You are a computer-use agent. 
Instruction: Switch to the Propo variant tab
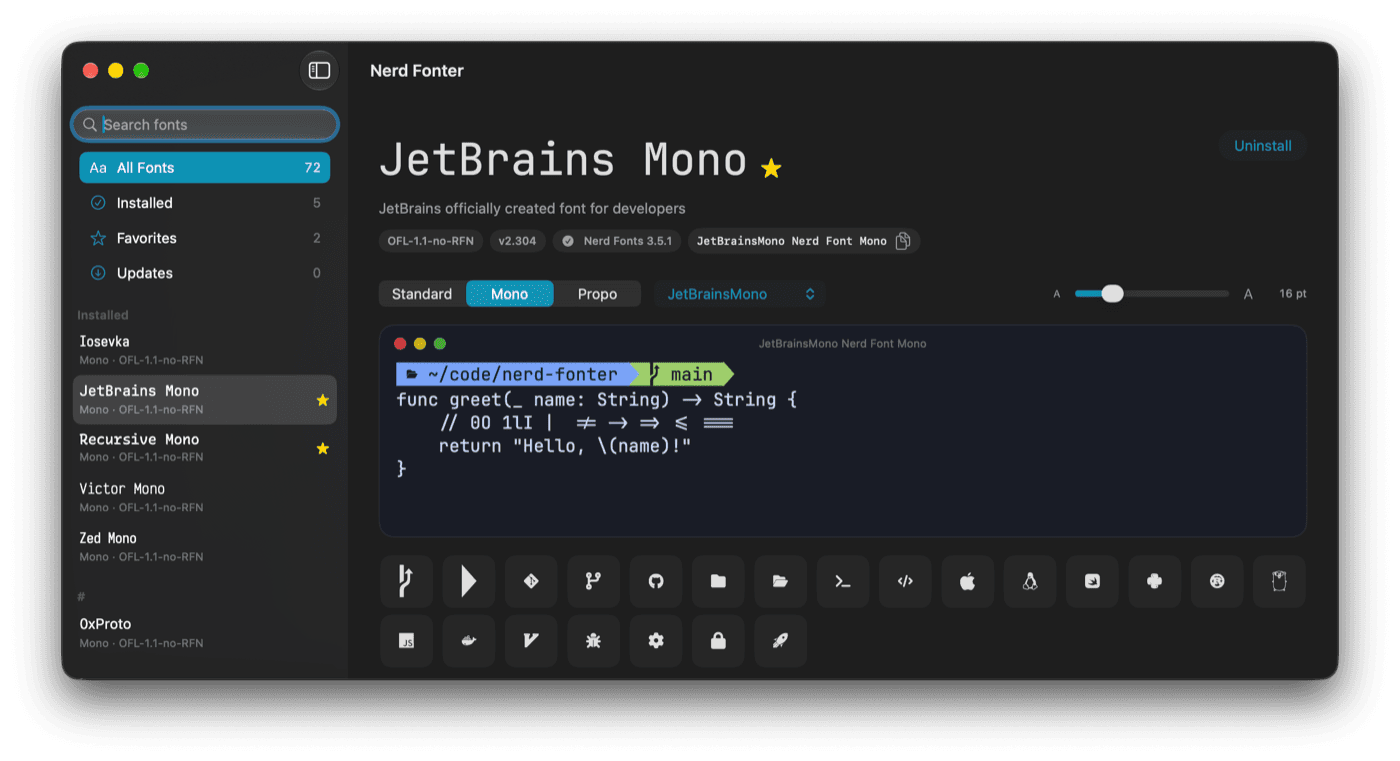597,294
